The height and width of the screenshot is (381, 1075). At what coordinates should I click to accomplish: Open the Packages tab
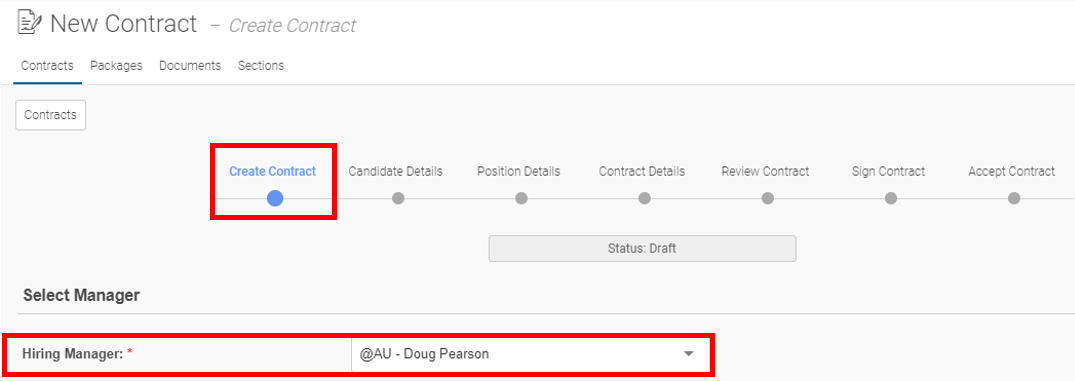coord(117,66)
